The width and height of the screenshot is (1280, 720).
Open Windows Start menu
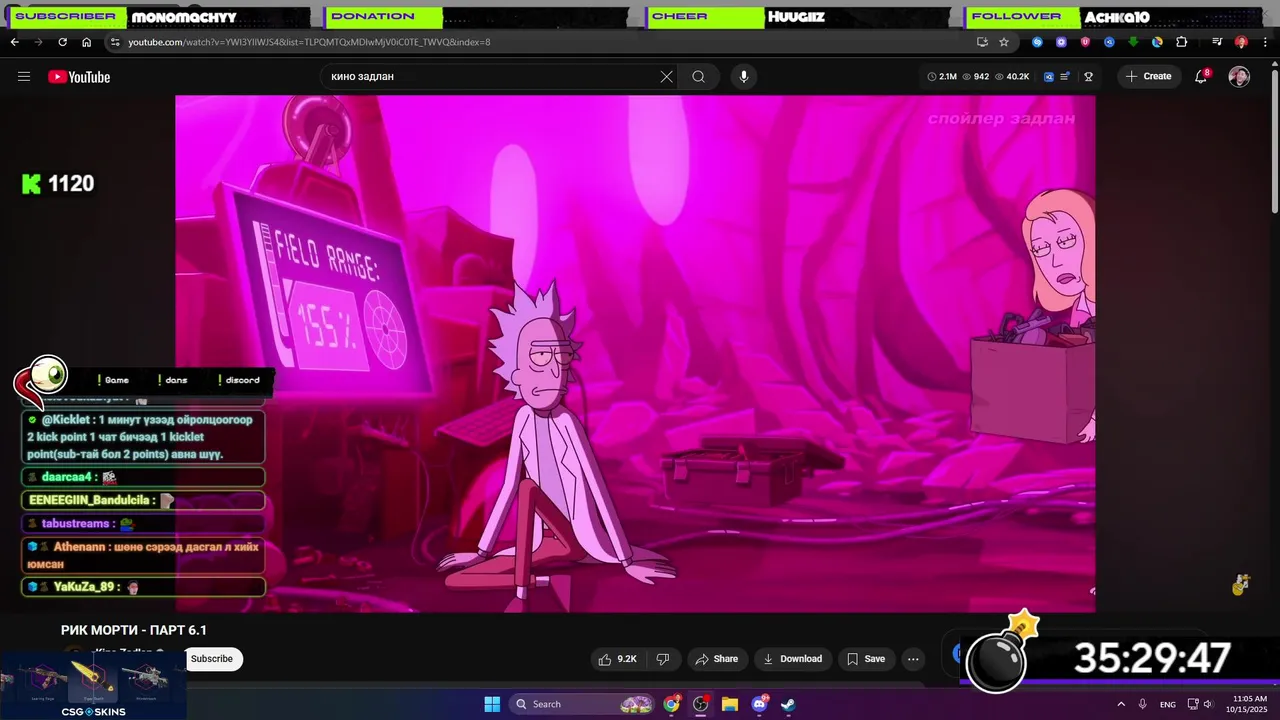point(492,704)
